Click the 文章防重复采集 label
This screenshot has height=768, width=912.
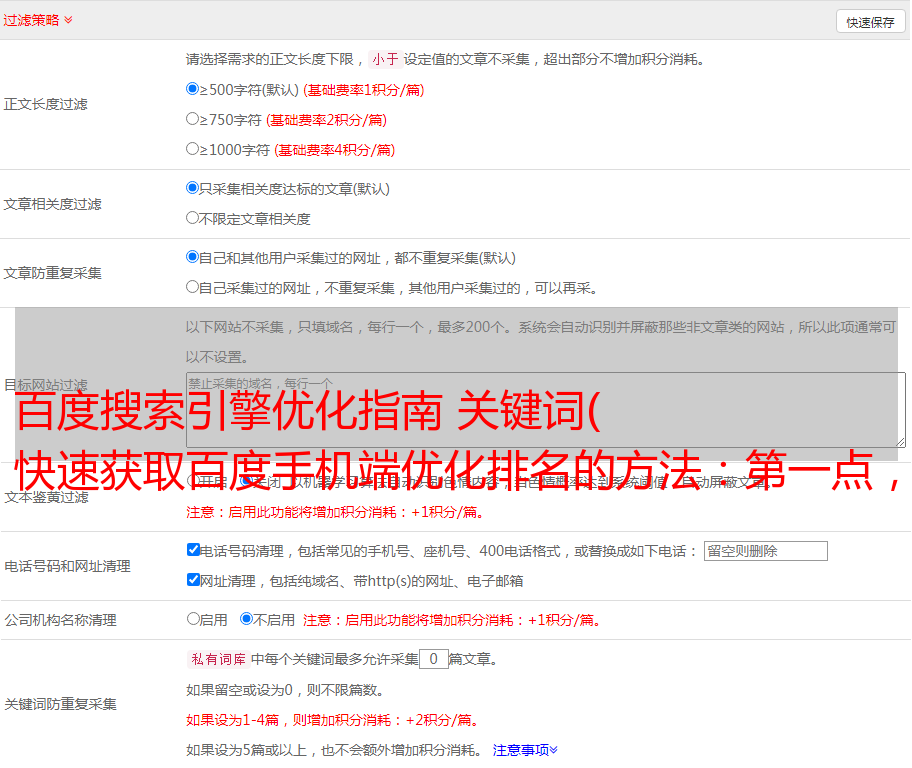52,273
